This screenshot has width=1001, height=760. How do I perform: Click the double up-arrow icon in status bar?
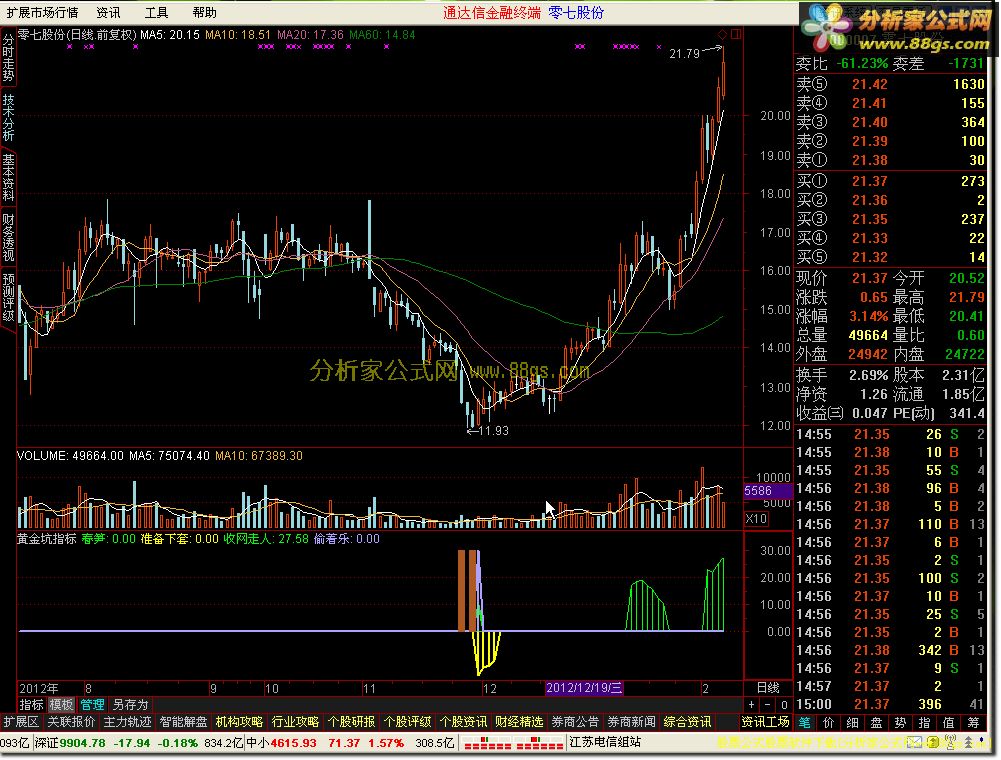[969, 743]
